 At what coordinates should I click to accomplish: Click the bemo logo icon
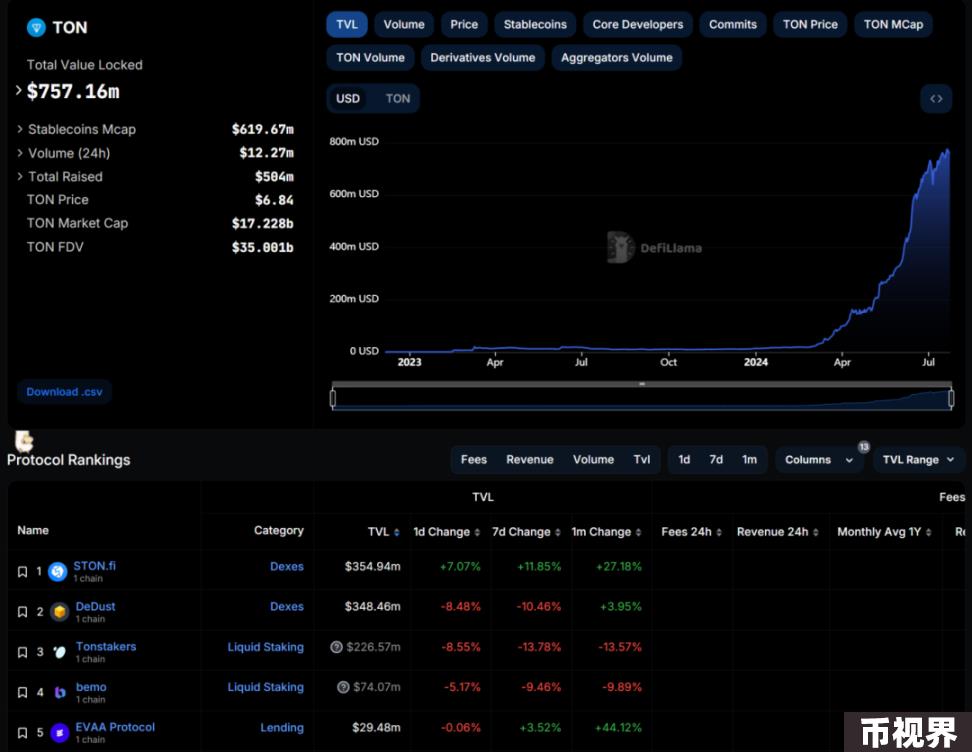[60, 692]
